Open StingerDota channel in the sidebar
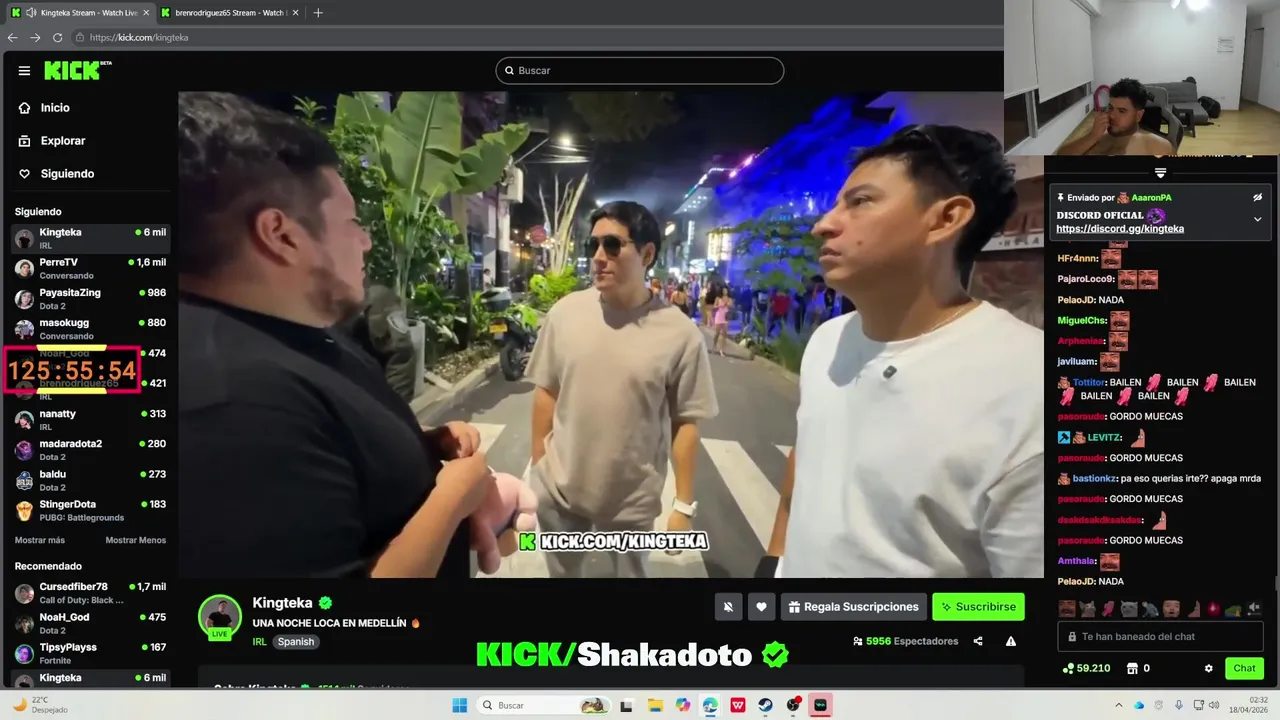This screenshot has width=1280, height=720. [x=90, y=510]
